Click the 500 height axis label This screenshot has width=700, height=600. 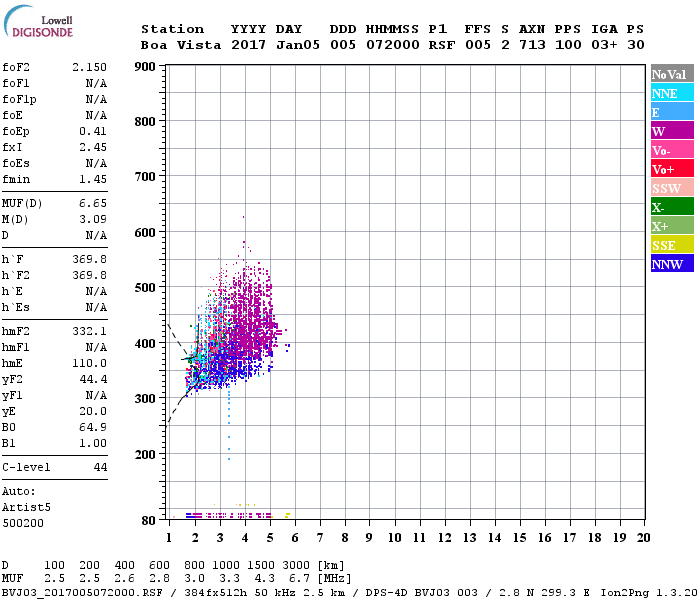(145, 288)
